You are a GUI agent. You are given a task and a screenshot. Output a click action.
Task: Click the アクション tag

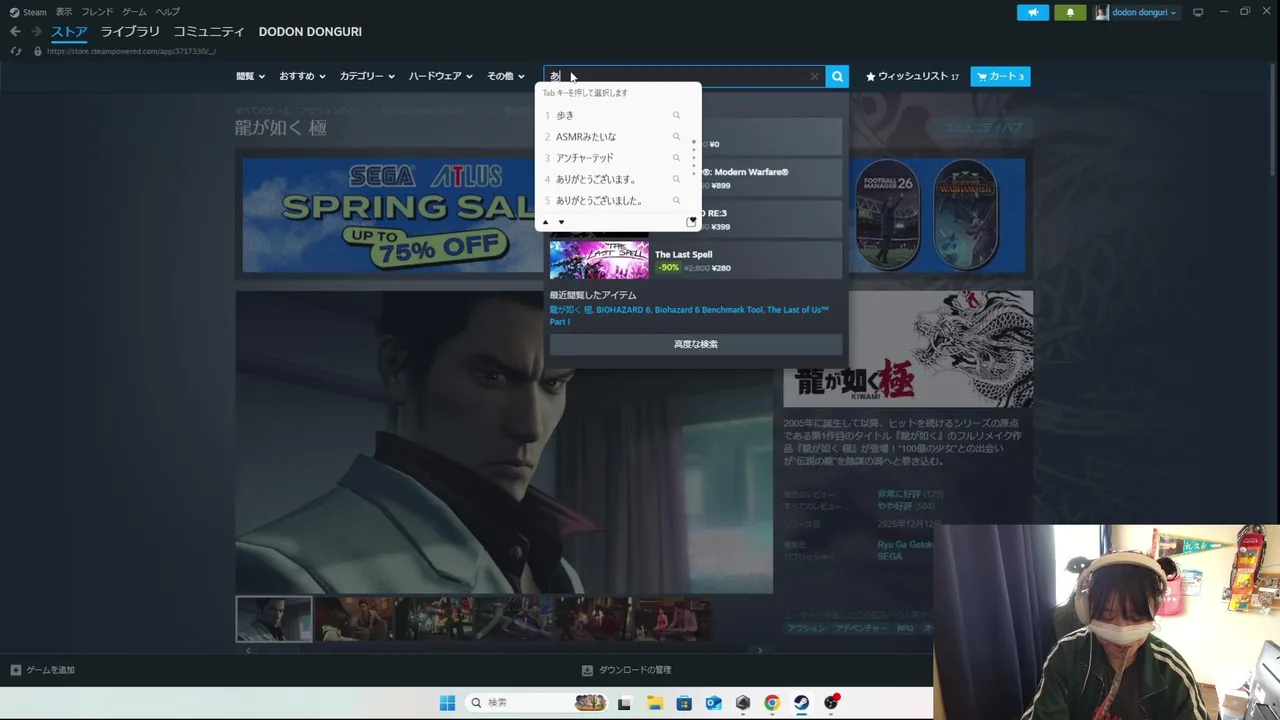tap(806, 628)
